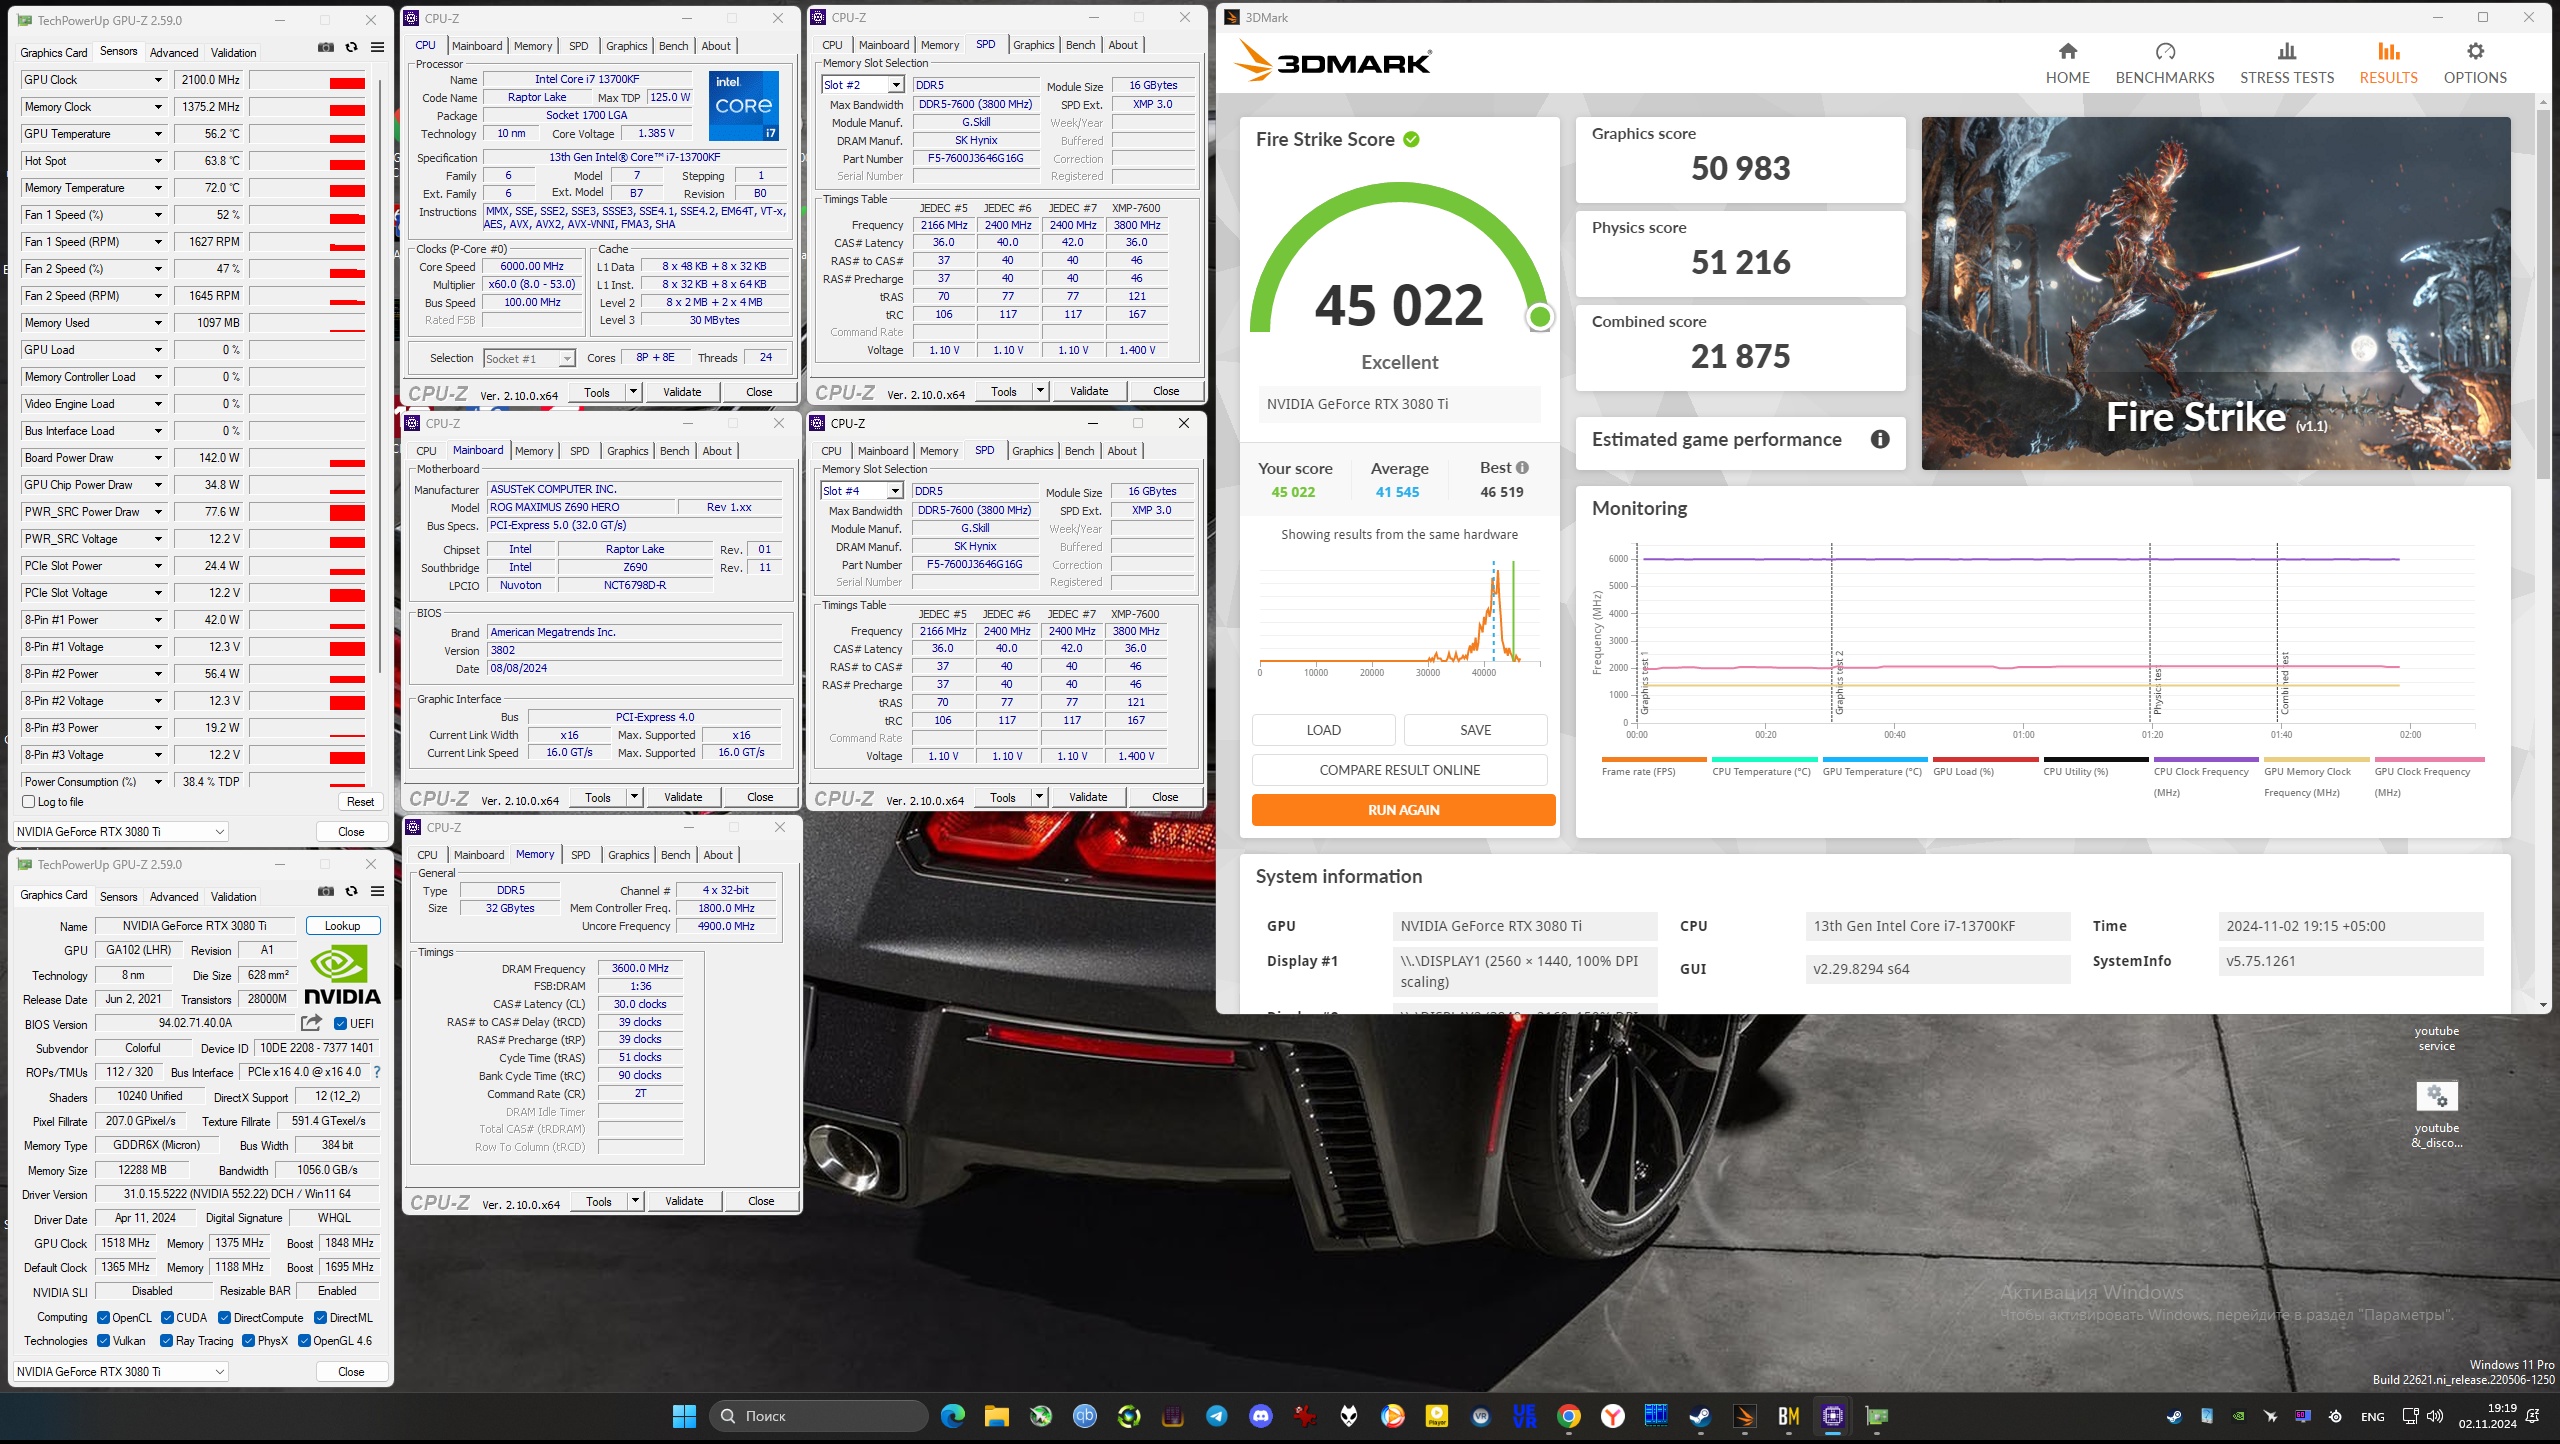Expand the Hot Spot sensor dropdown arrow

coord(158,161)
